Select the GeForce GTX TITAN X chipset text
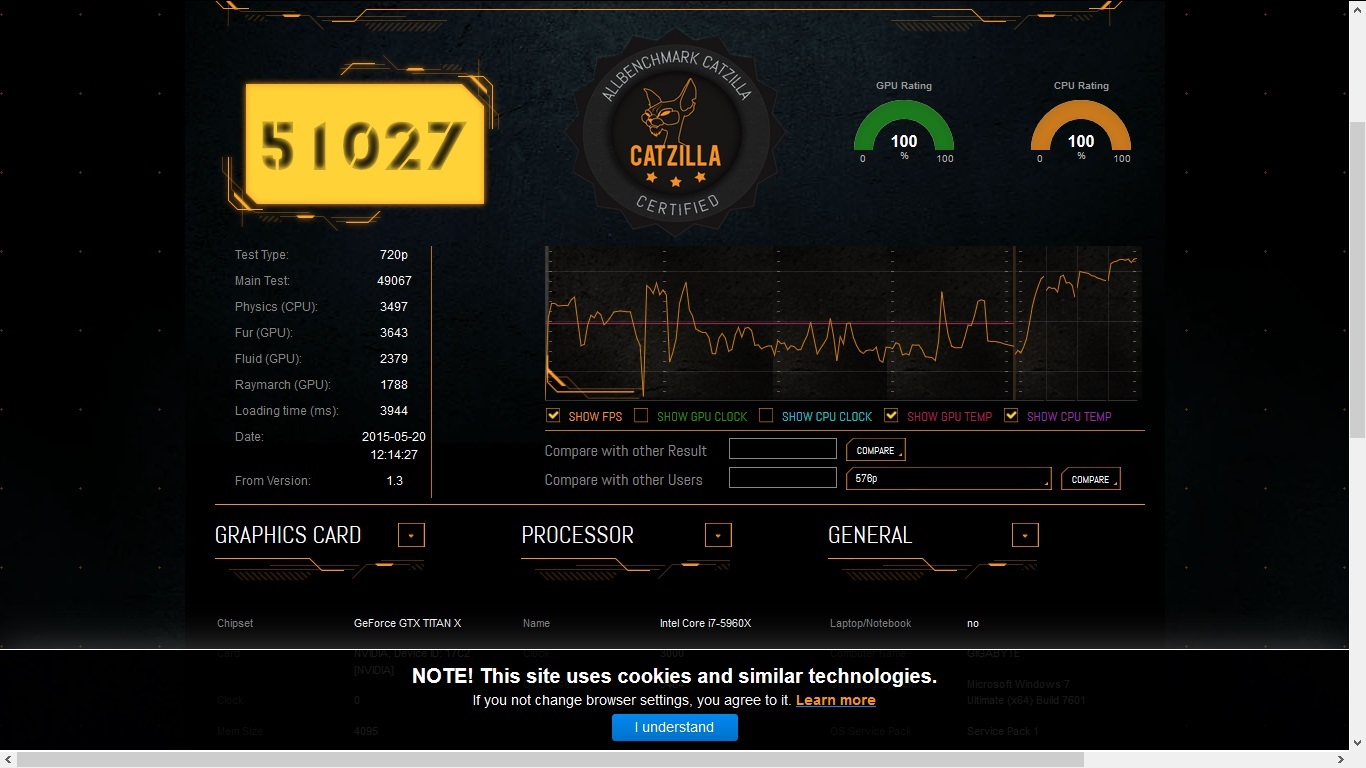The height and width of the screenshot is (768, 1366). [x=408, y=623]
